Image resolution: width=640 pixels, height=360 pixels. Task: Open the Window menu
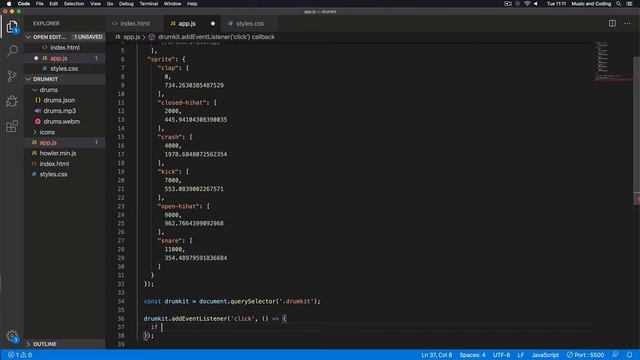click(x=173, y=4)
